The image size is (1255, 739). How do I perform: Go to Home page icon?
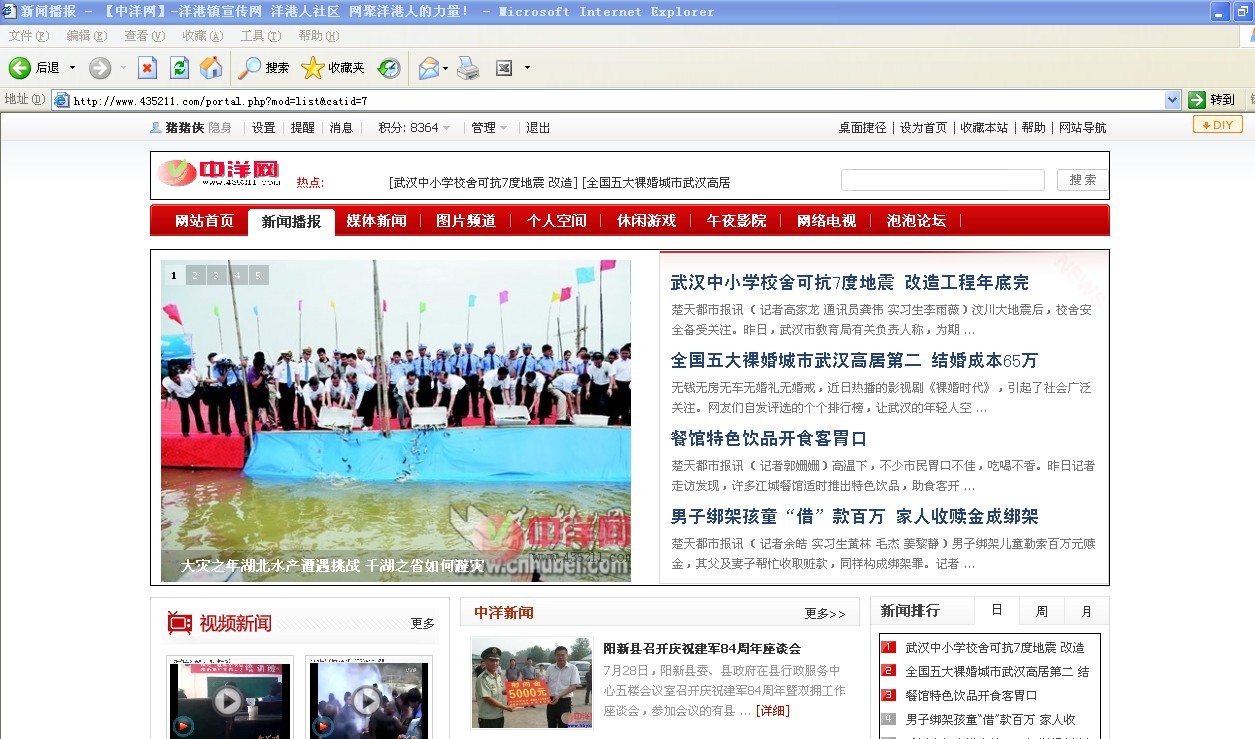[x=211, y=67]
